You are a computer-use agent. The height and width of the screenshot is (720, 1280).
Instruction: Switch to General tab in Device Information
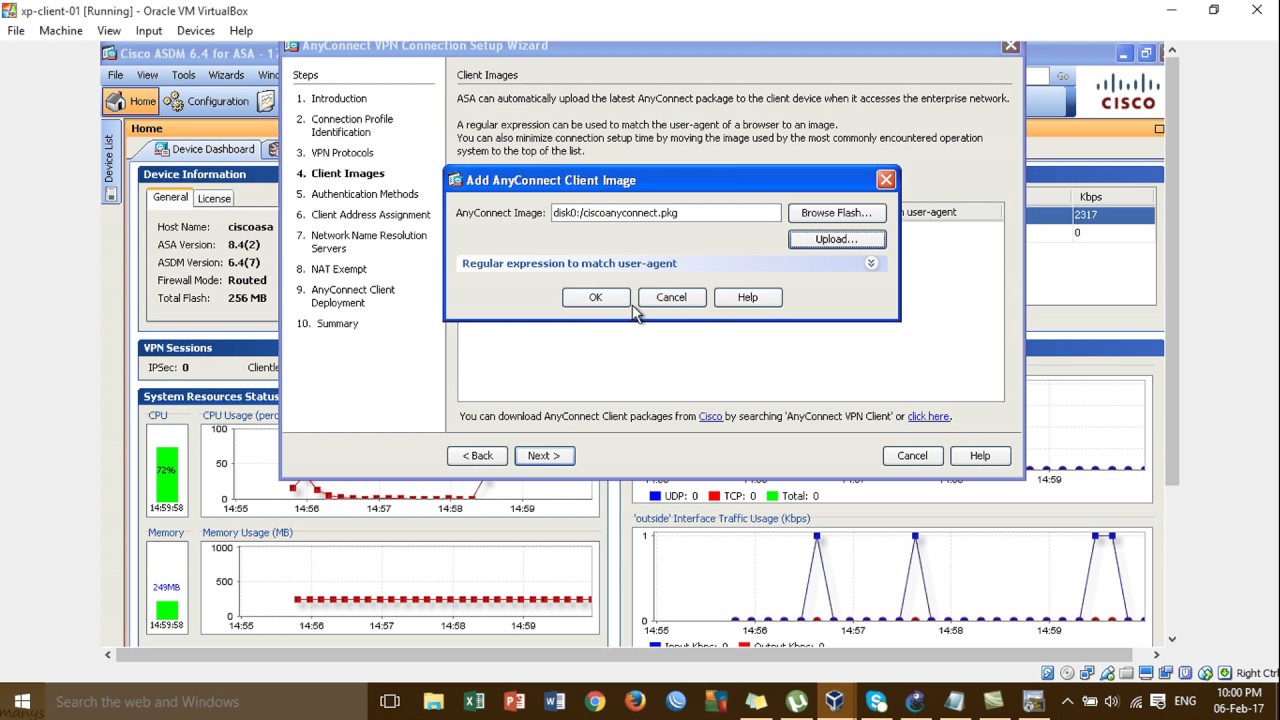point(170,197)
